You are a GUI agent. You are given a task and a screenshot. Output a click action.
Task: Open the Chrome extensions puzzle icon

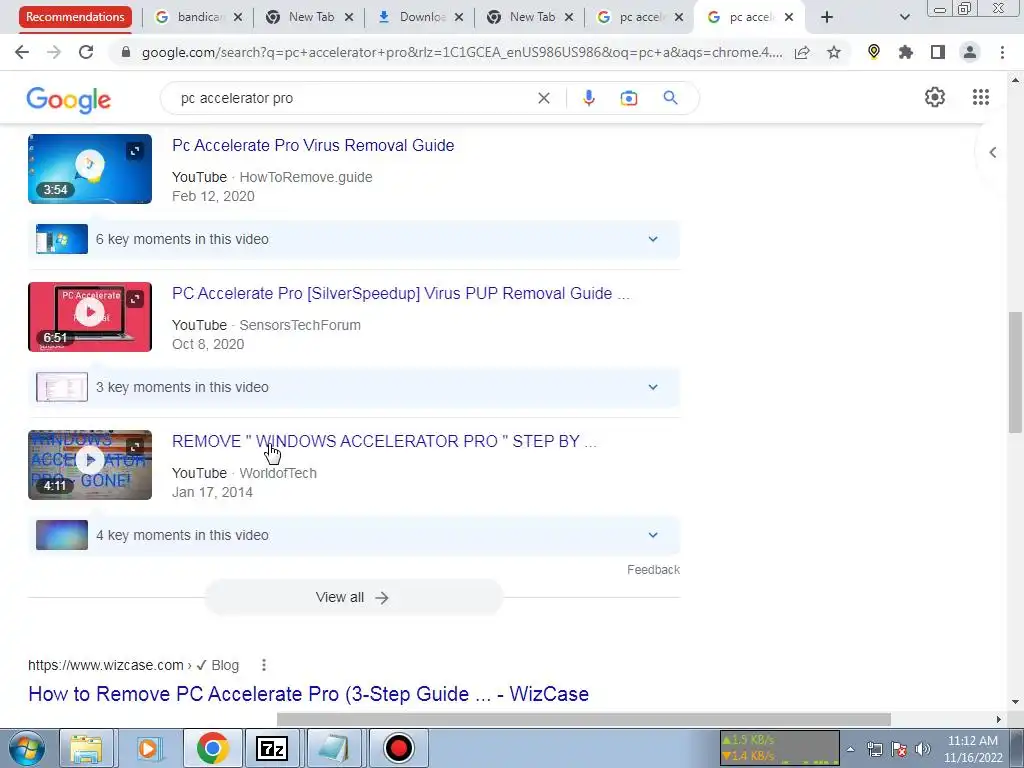coord(906,52)
